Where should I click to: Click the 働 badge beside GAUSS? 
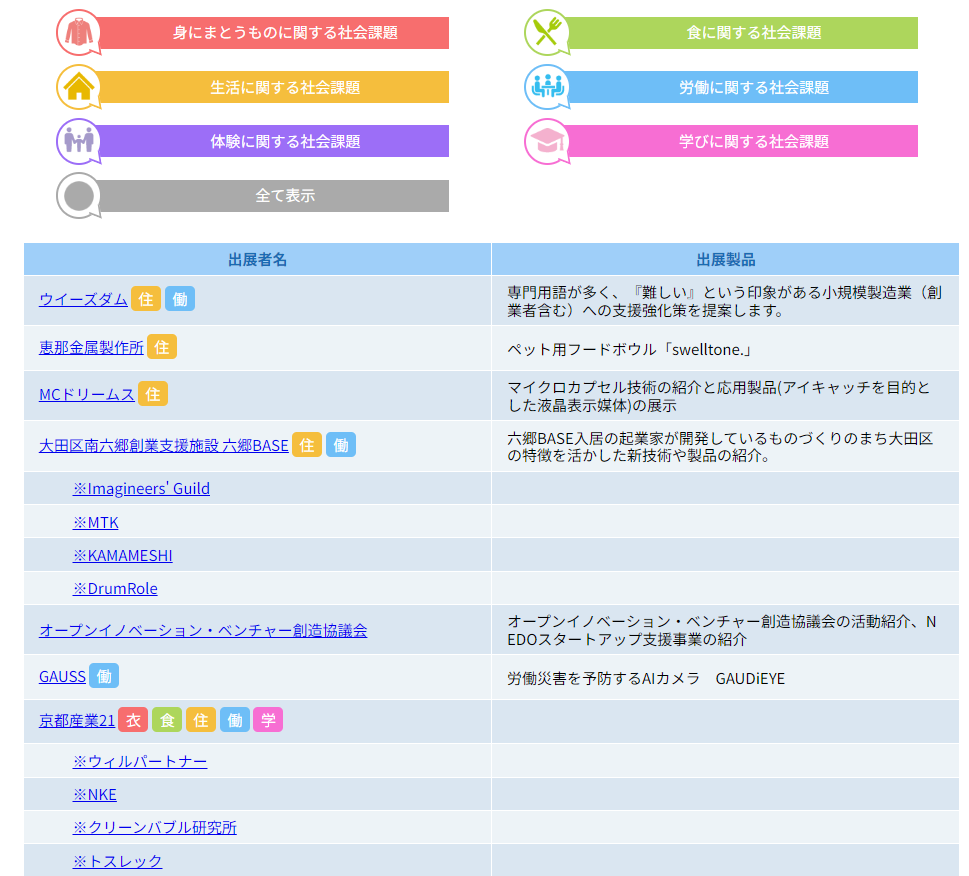pyautogui.click(x=104, y=676)
